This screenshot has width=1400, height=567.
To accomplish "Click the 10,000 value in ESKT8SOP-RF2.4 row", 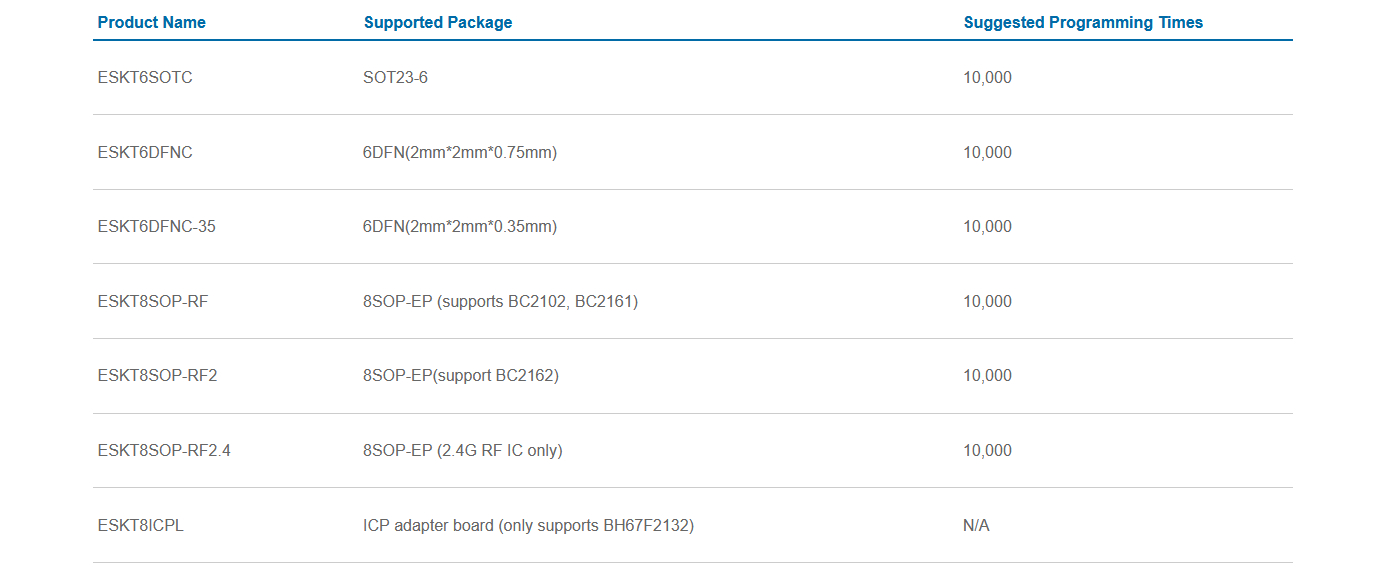I will [x=987, y=450].
